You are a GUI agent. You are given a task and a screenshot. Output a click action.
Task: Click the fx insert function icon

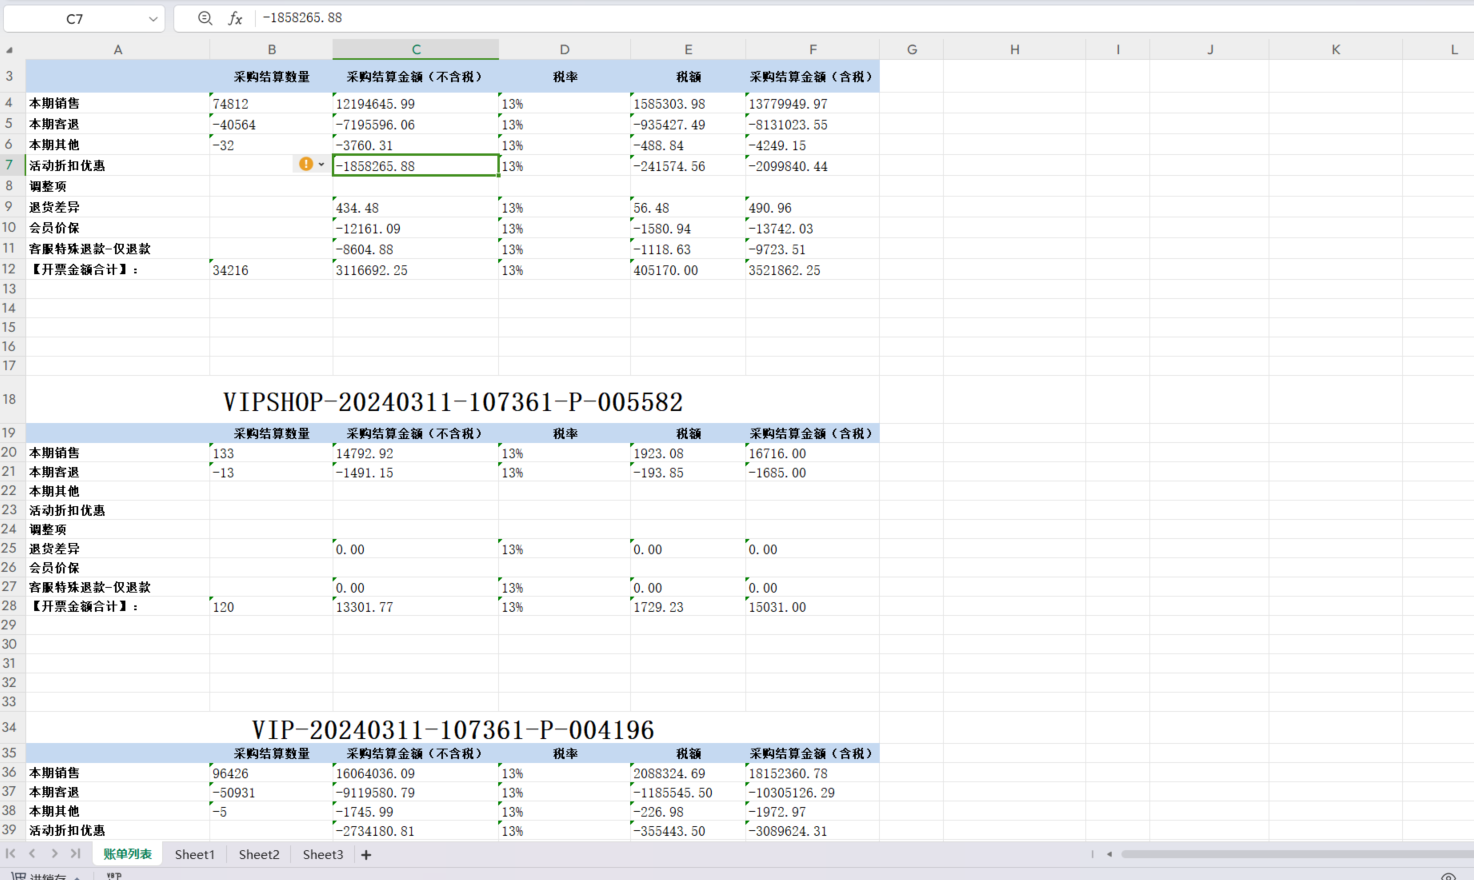pyautogui.click(x=235, y=18)
